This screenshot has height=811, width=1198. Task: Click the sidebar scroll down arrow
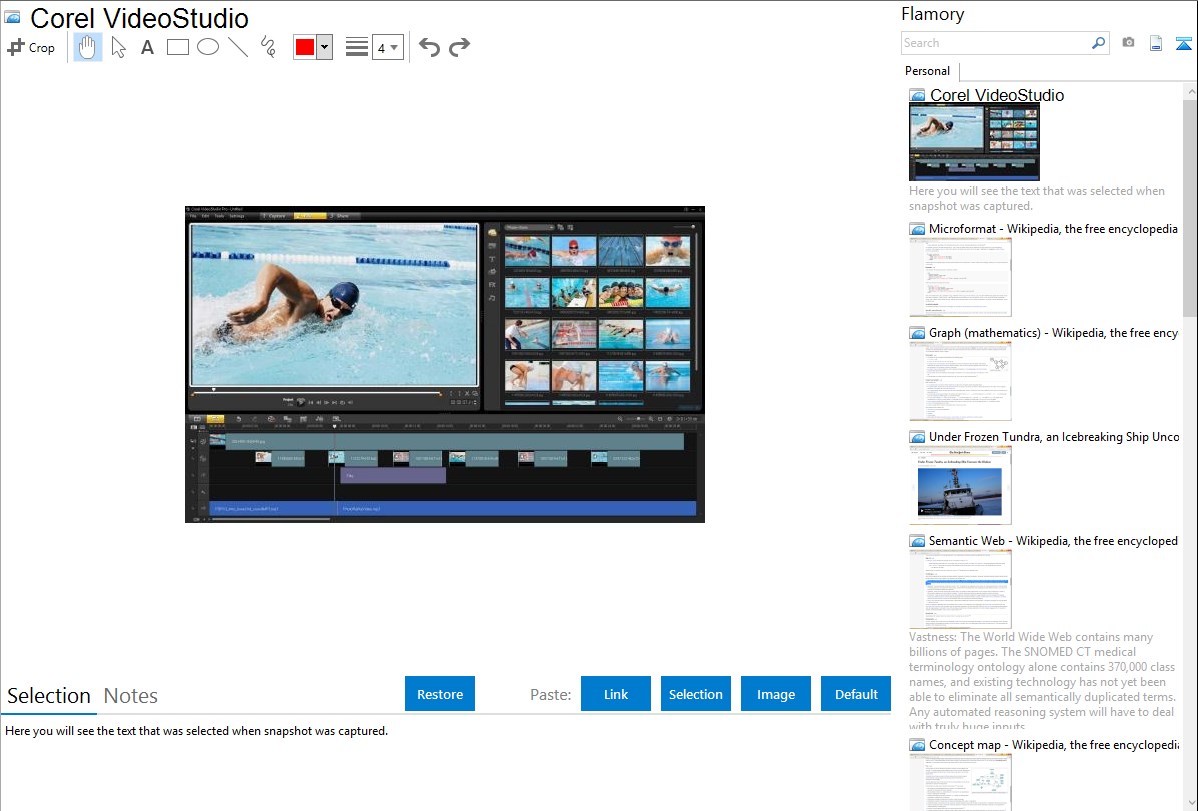1190,803
